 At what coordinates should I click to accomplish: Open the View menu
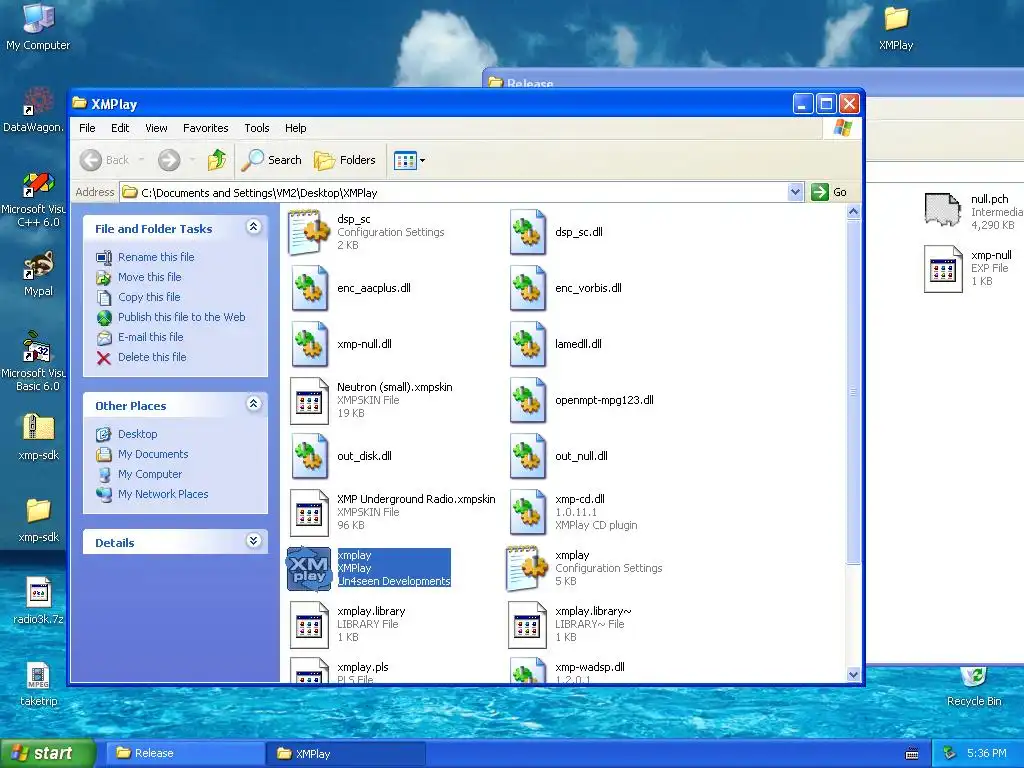(156, 128)
